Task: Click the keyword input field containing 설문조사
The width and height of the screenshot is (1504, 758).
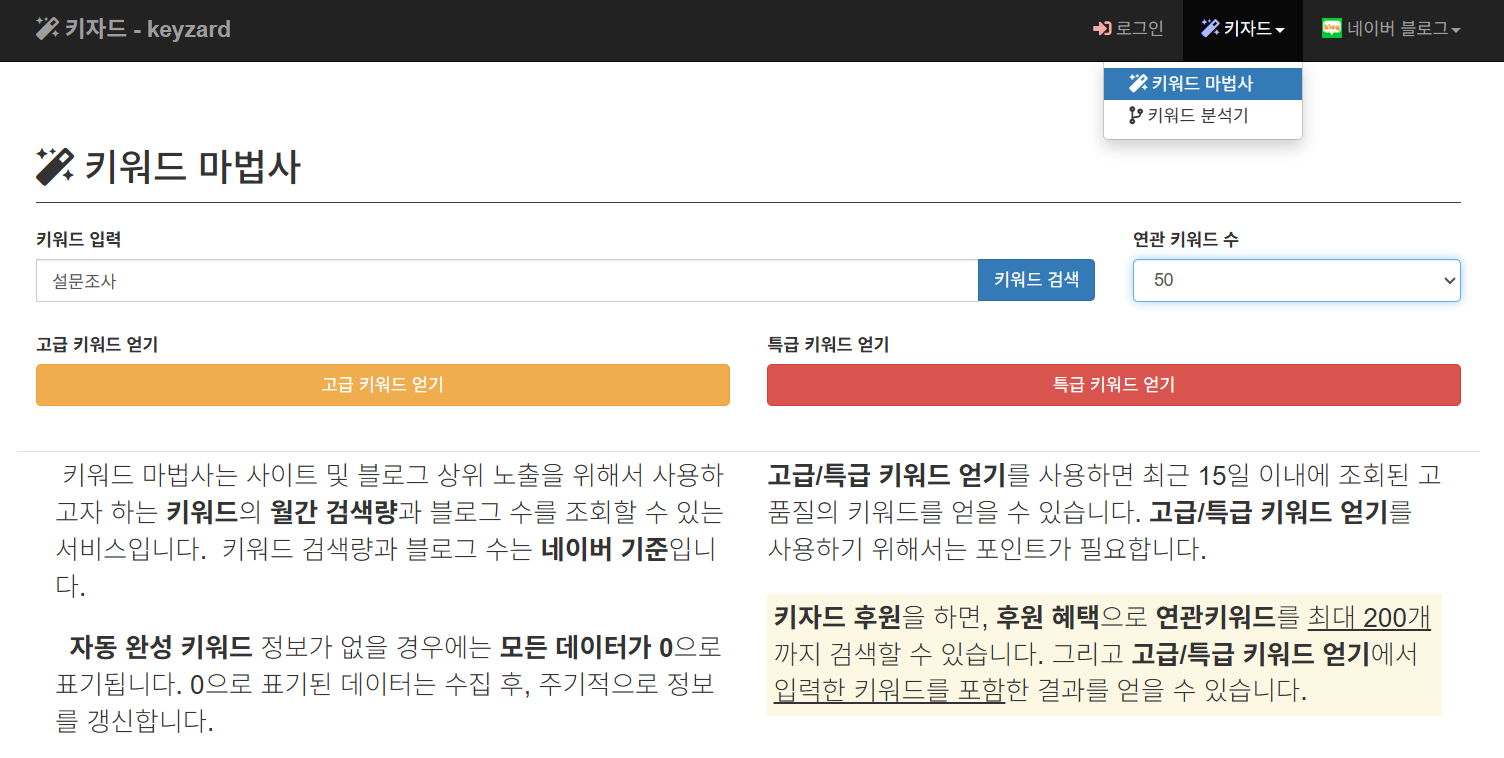Action: click(500, 280)
